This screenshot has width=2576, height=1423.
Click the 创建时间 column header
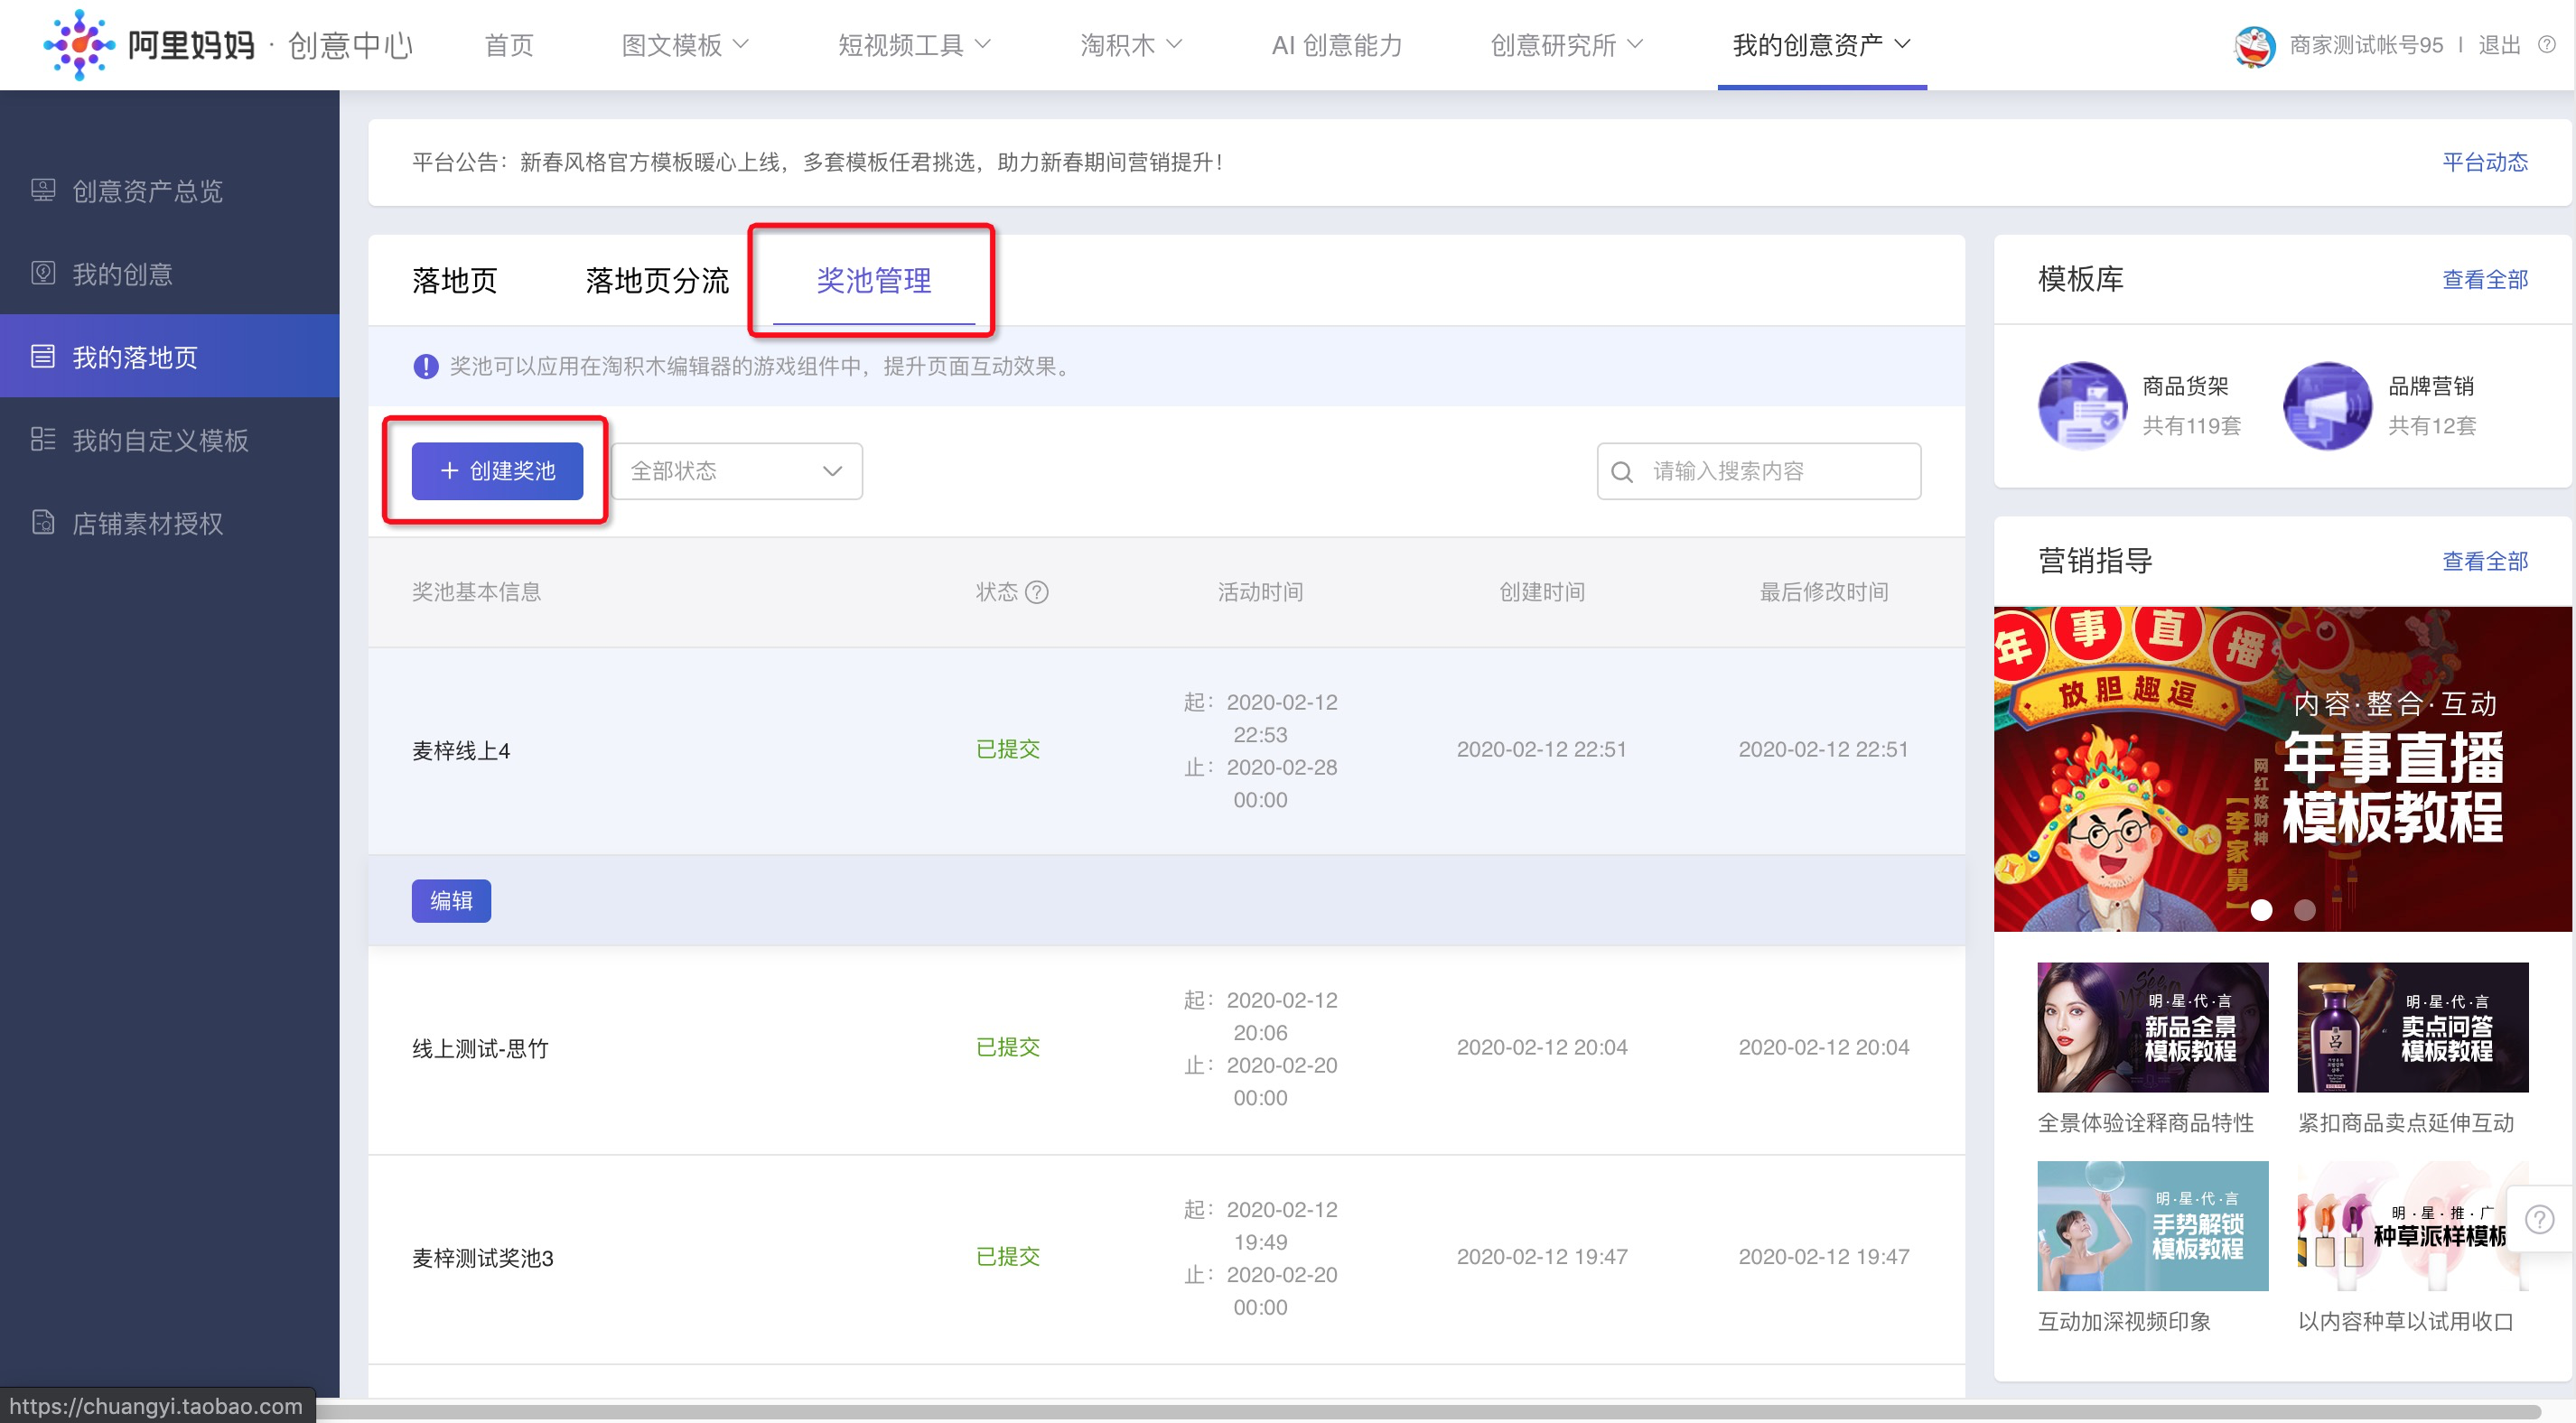(1542, 592)
